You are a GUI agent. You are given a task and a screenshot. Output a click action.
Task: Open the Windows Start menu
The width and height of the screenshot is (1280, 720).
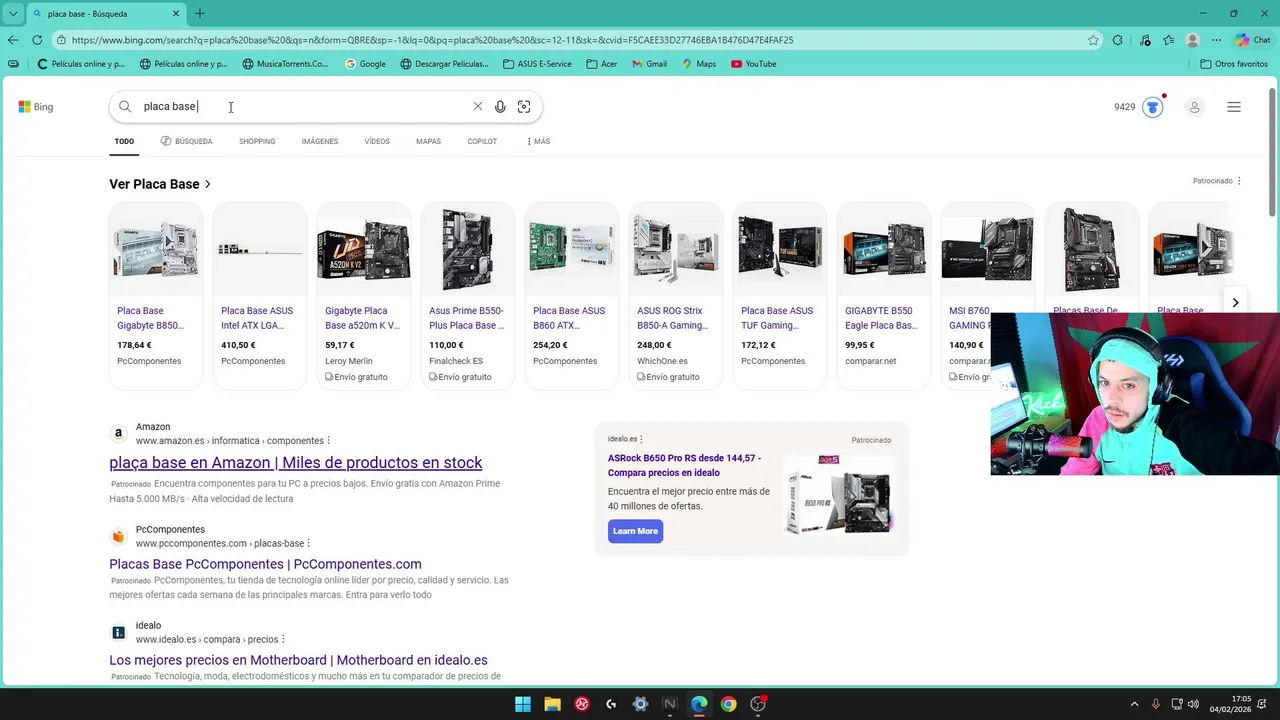click(x=523, y=704)
